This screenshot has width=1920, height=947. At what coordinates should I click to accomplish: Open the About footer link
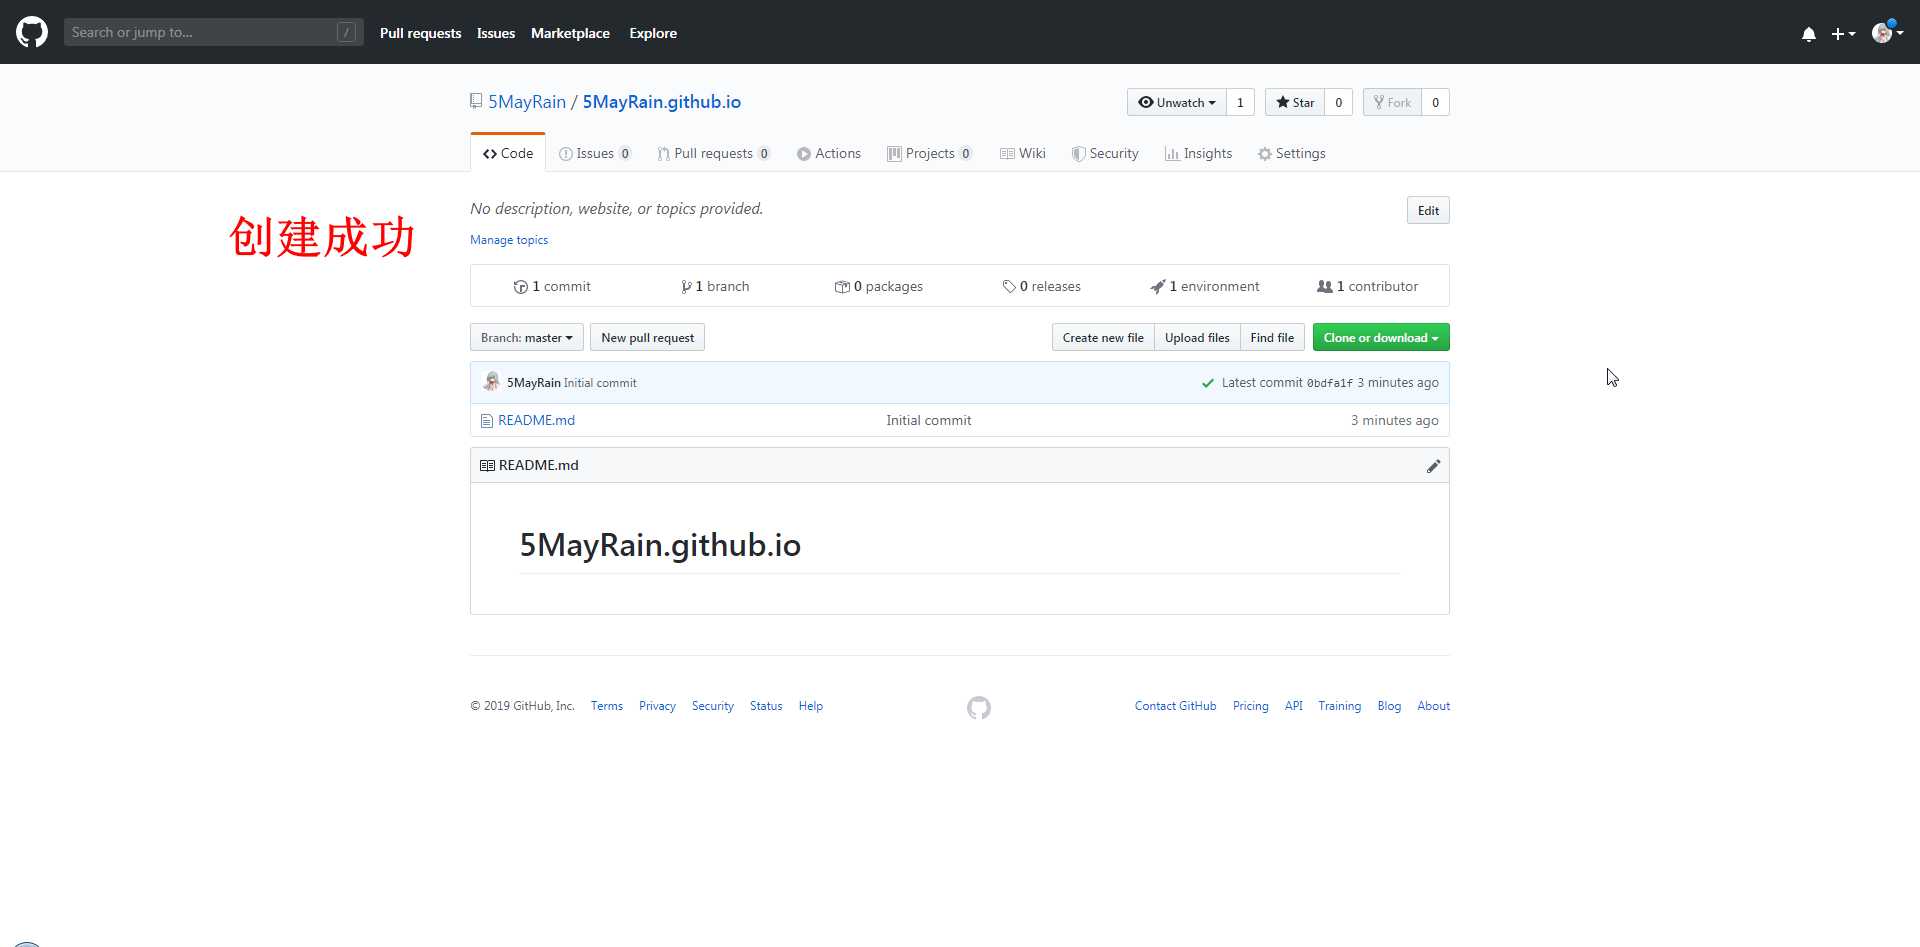click(x=1433, y=706)
